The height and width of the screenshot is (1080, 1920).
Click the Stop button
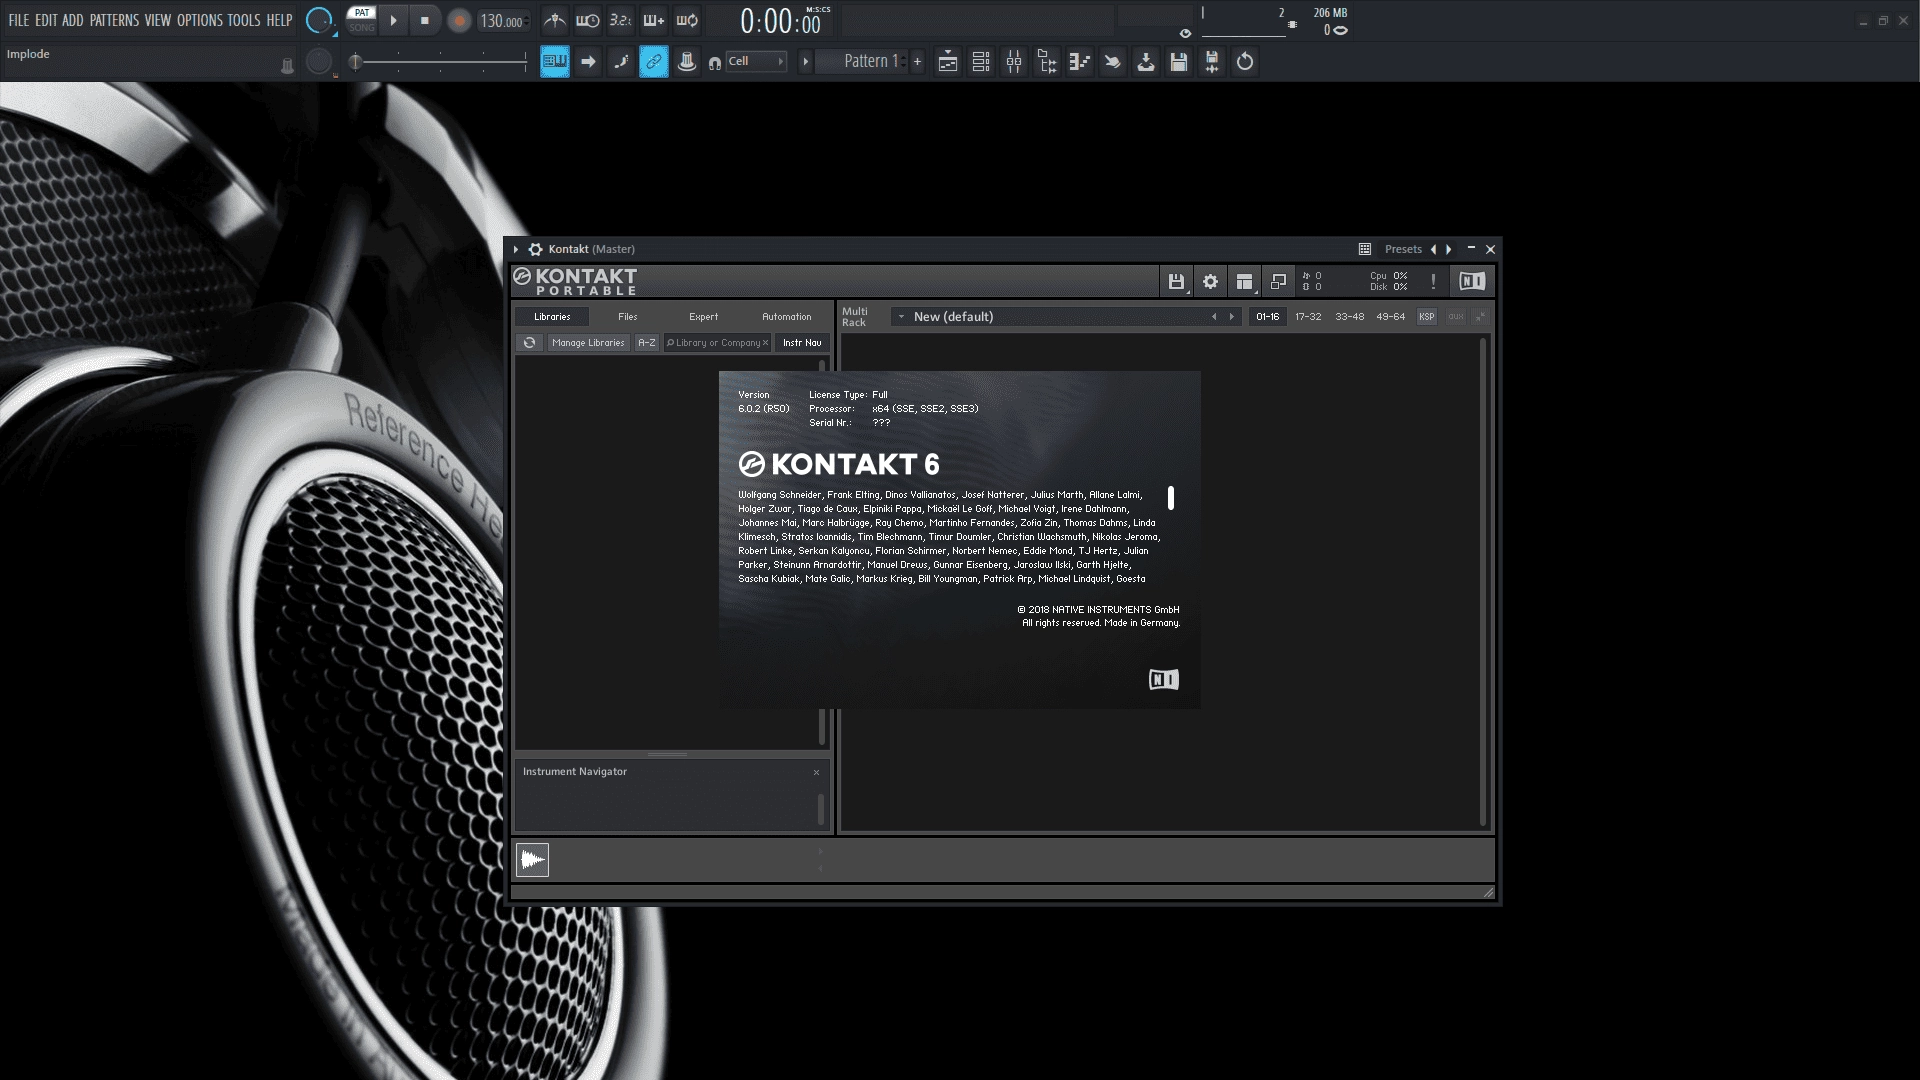pyautogui.click(x=425, y=20)
